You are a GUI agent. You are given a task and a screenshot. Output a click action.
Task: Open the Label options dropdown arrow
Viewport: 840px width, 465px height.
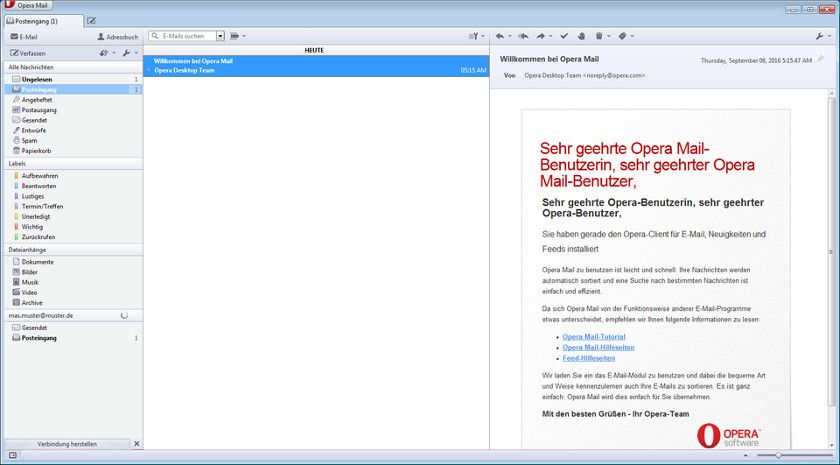coord(632,36)
